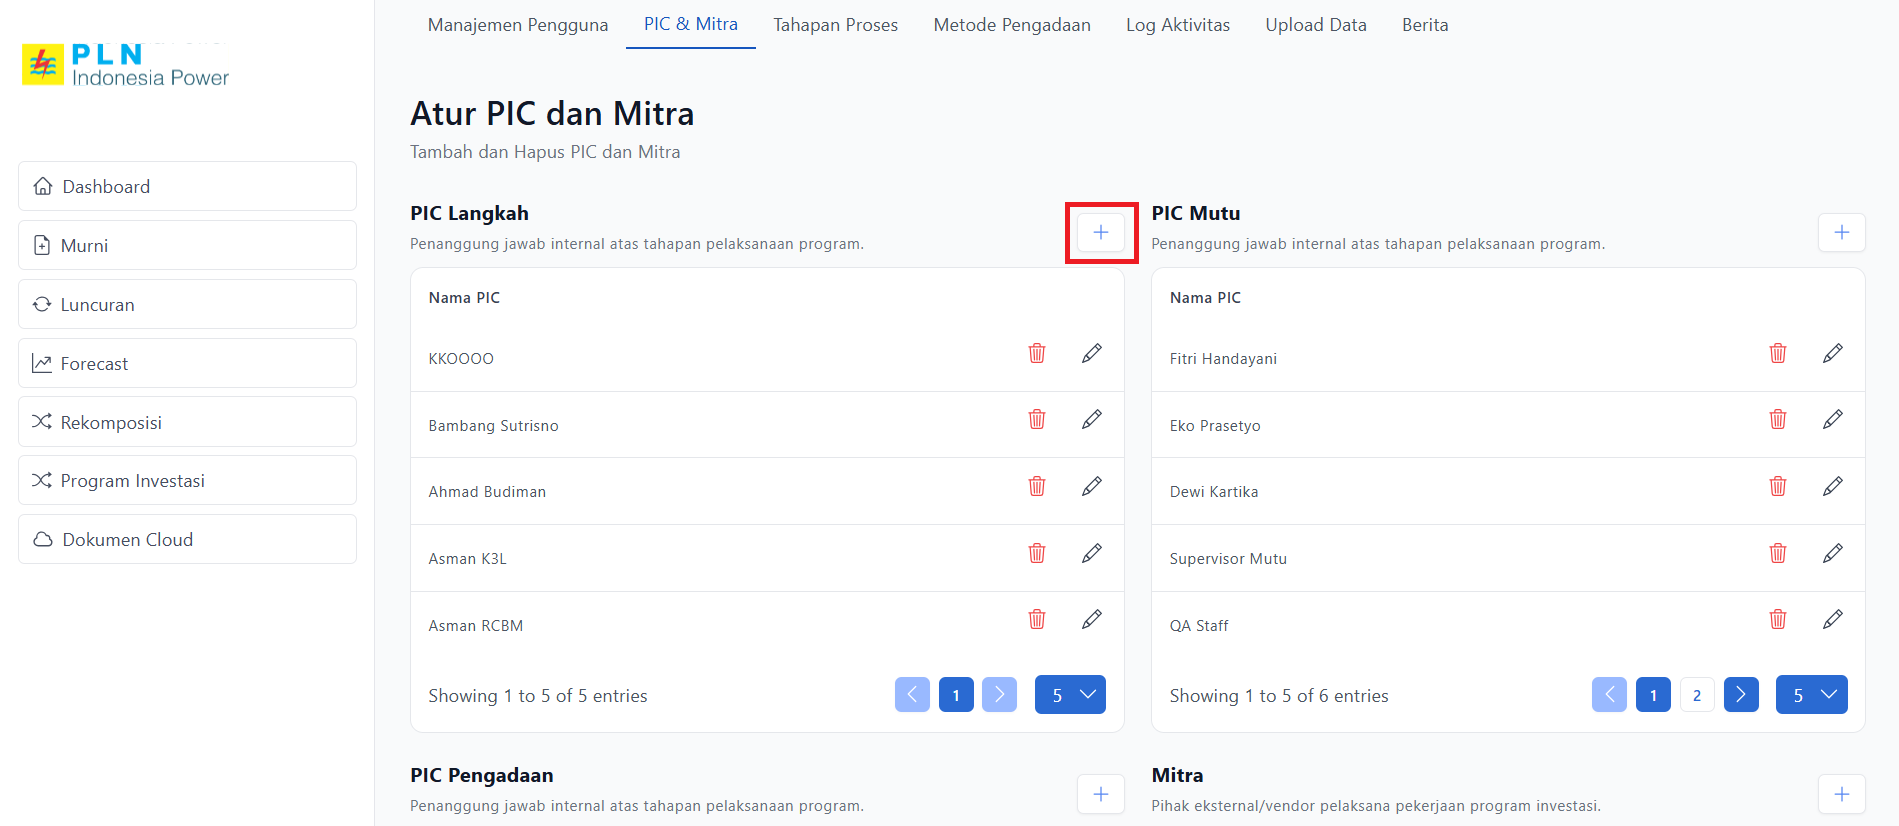Open PIC Mutu page size dropdown
This screenshot has height=826, width=1899.
[x=1811, y=695]
